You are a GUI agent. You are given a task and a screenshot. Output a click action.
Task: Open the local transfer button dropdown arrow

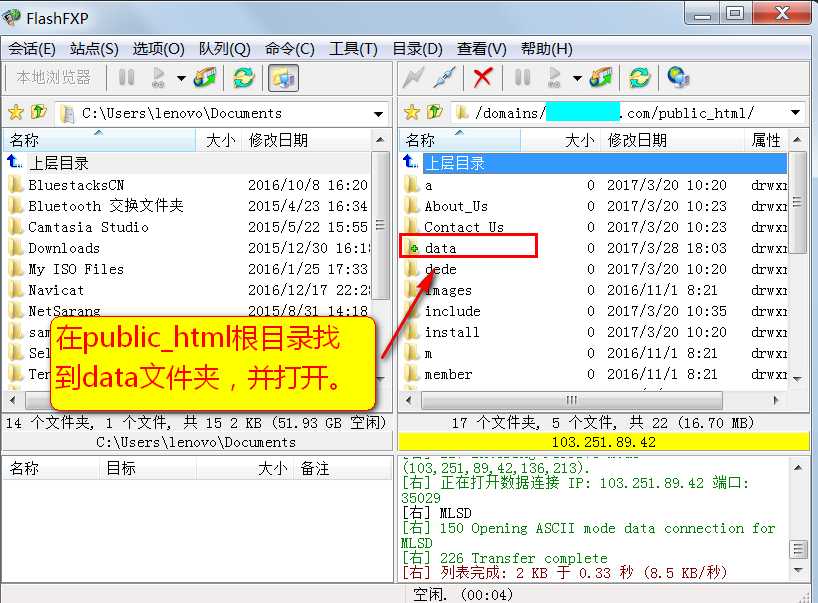click(181, 78)
